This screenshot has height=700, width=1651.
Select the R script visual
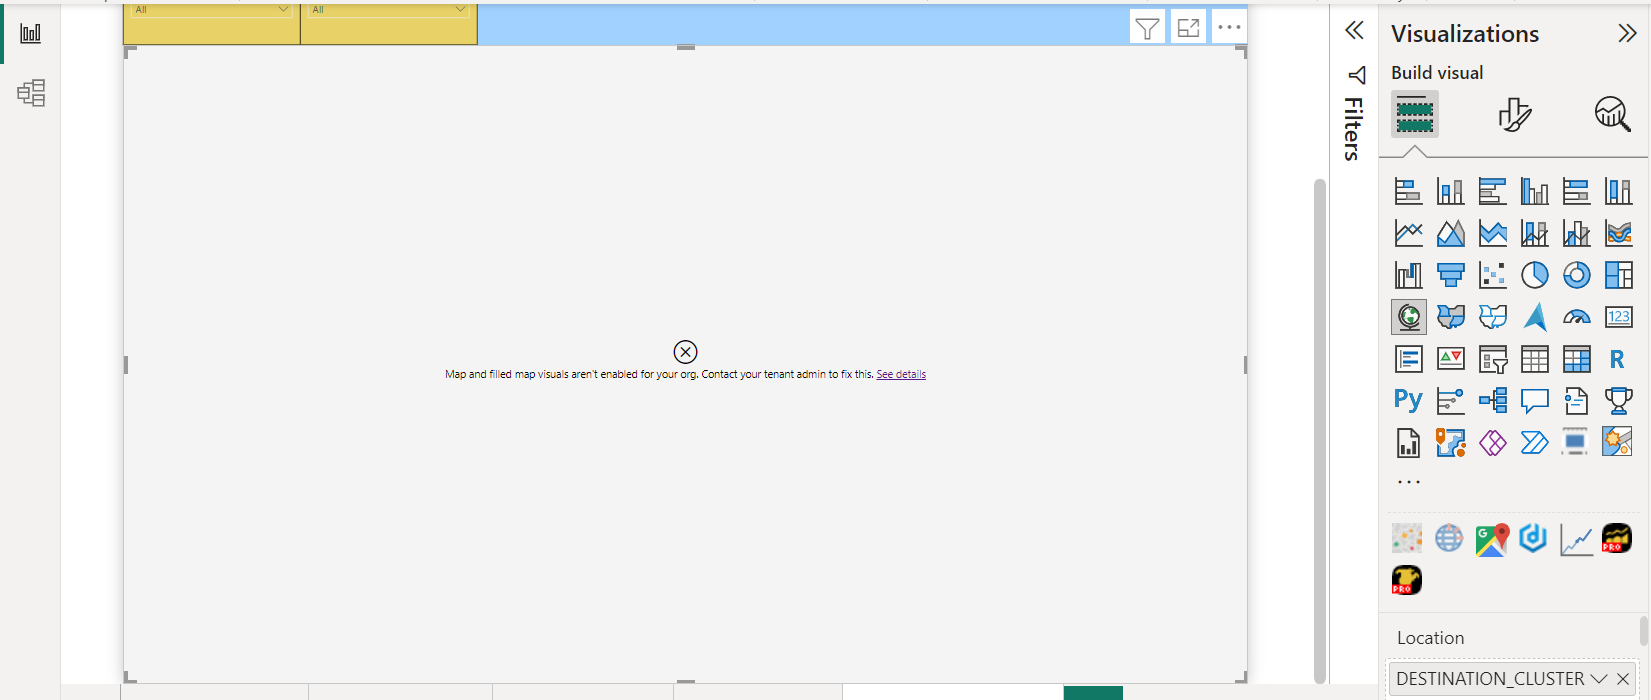(x=1618, y=359)
